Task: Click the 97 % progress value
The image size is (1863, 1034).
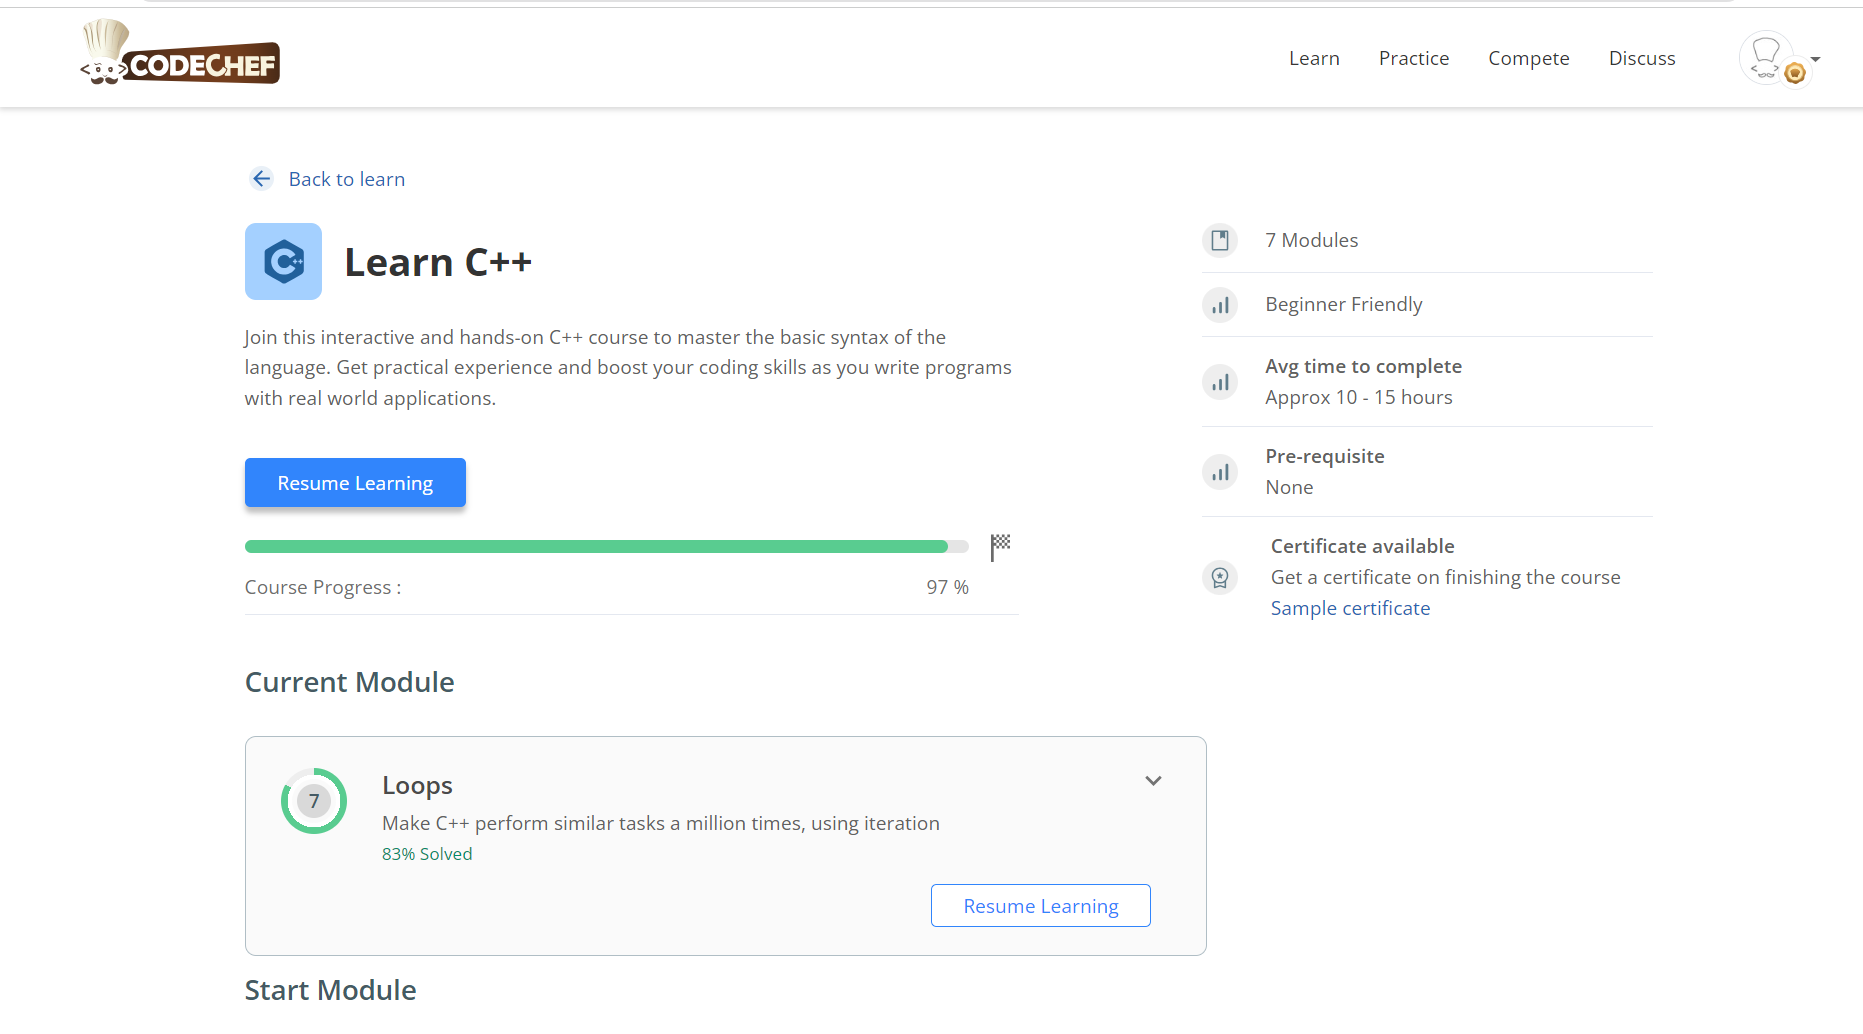Action: tap(947, 587)
